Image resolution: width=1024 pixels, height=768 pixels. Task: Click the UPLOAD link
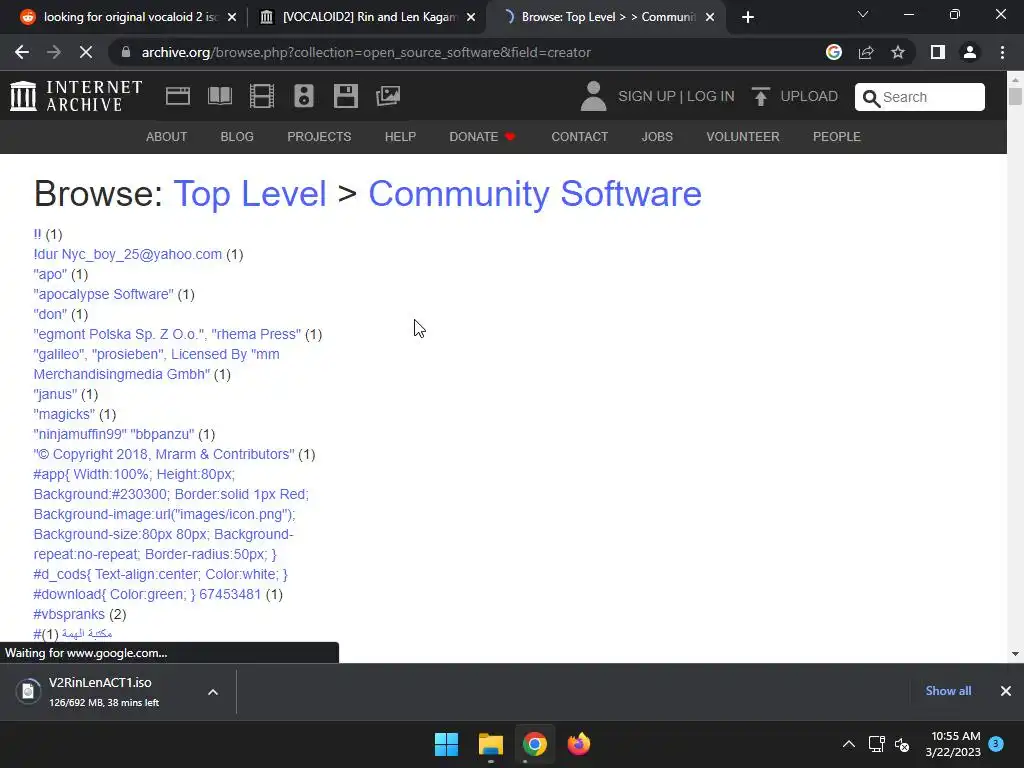(809, 97)
